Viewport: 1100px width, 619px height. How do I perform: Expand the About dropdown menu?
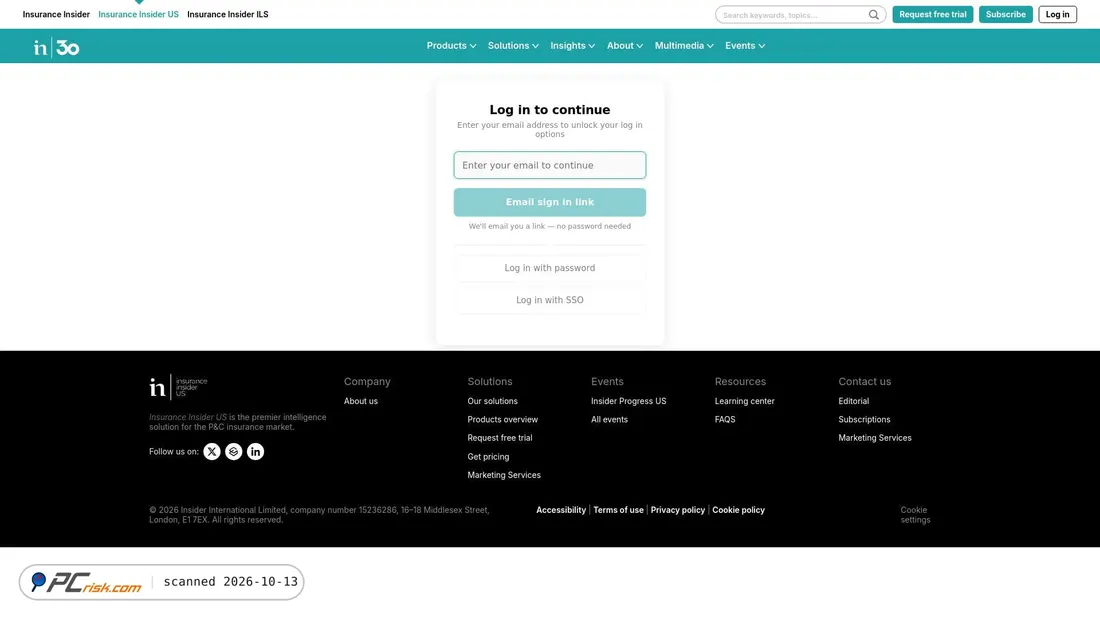point(624,46)
